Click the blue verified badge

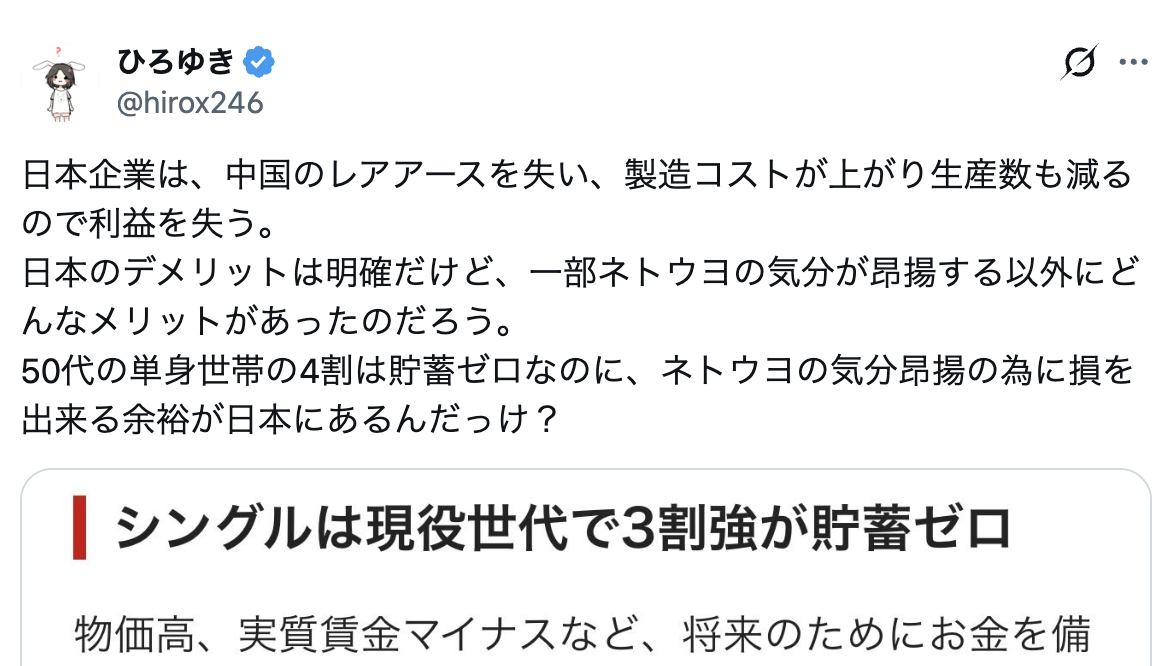pos(260,63)
